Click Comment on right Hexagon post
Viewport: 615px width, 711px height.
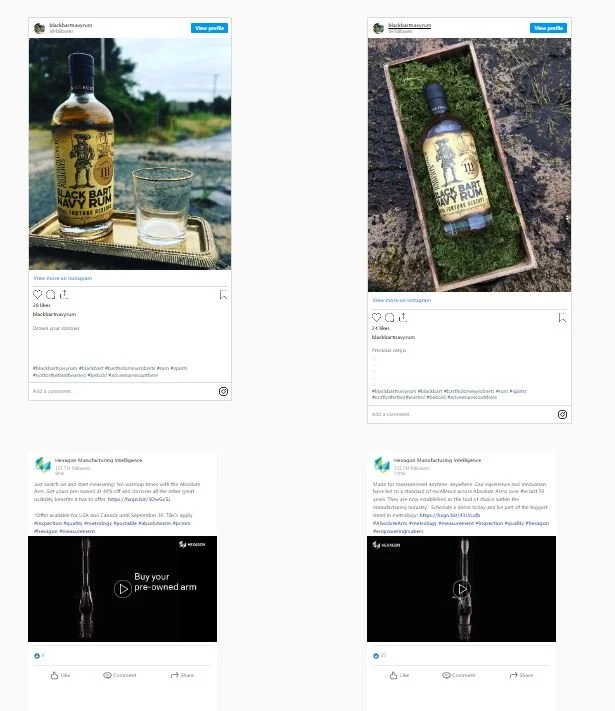coord(459,675)
